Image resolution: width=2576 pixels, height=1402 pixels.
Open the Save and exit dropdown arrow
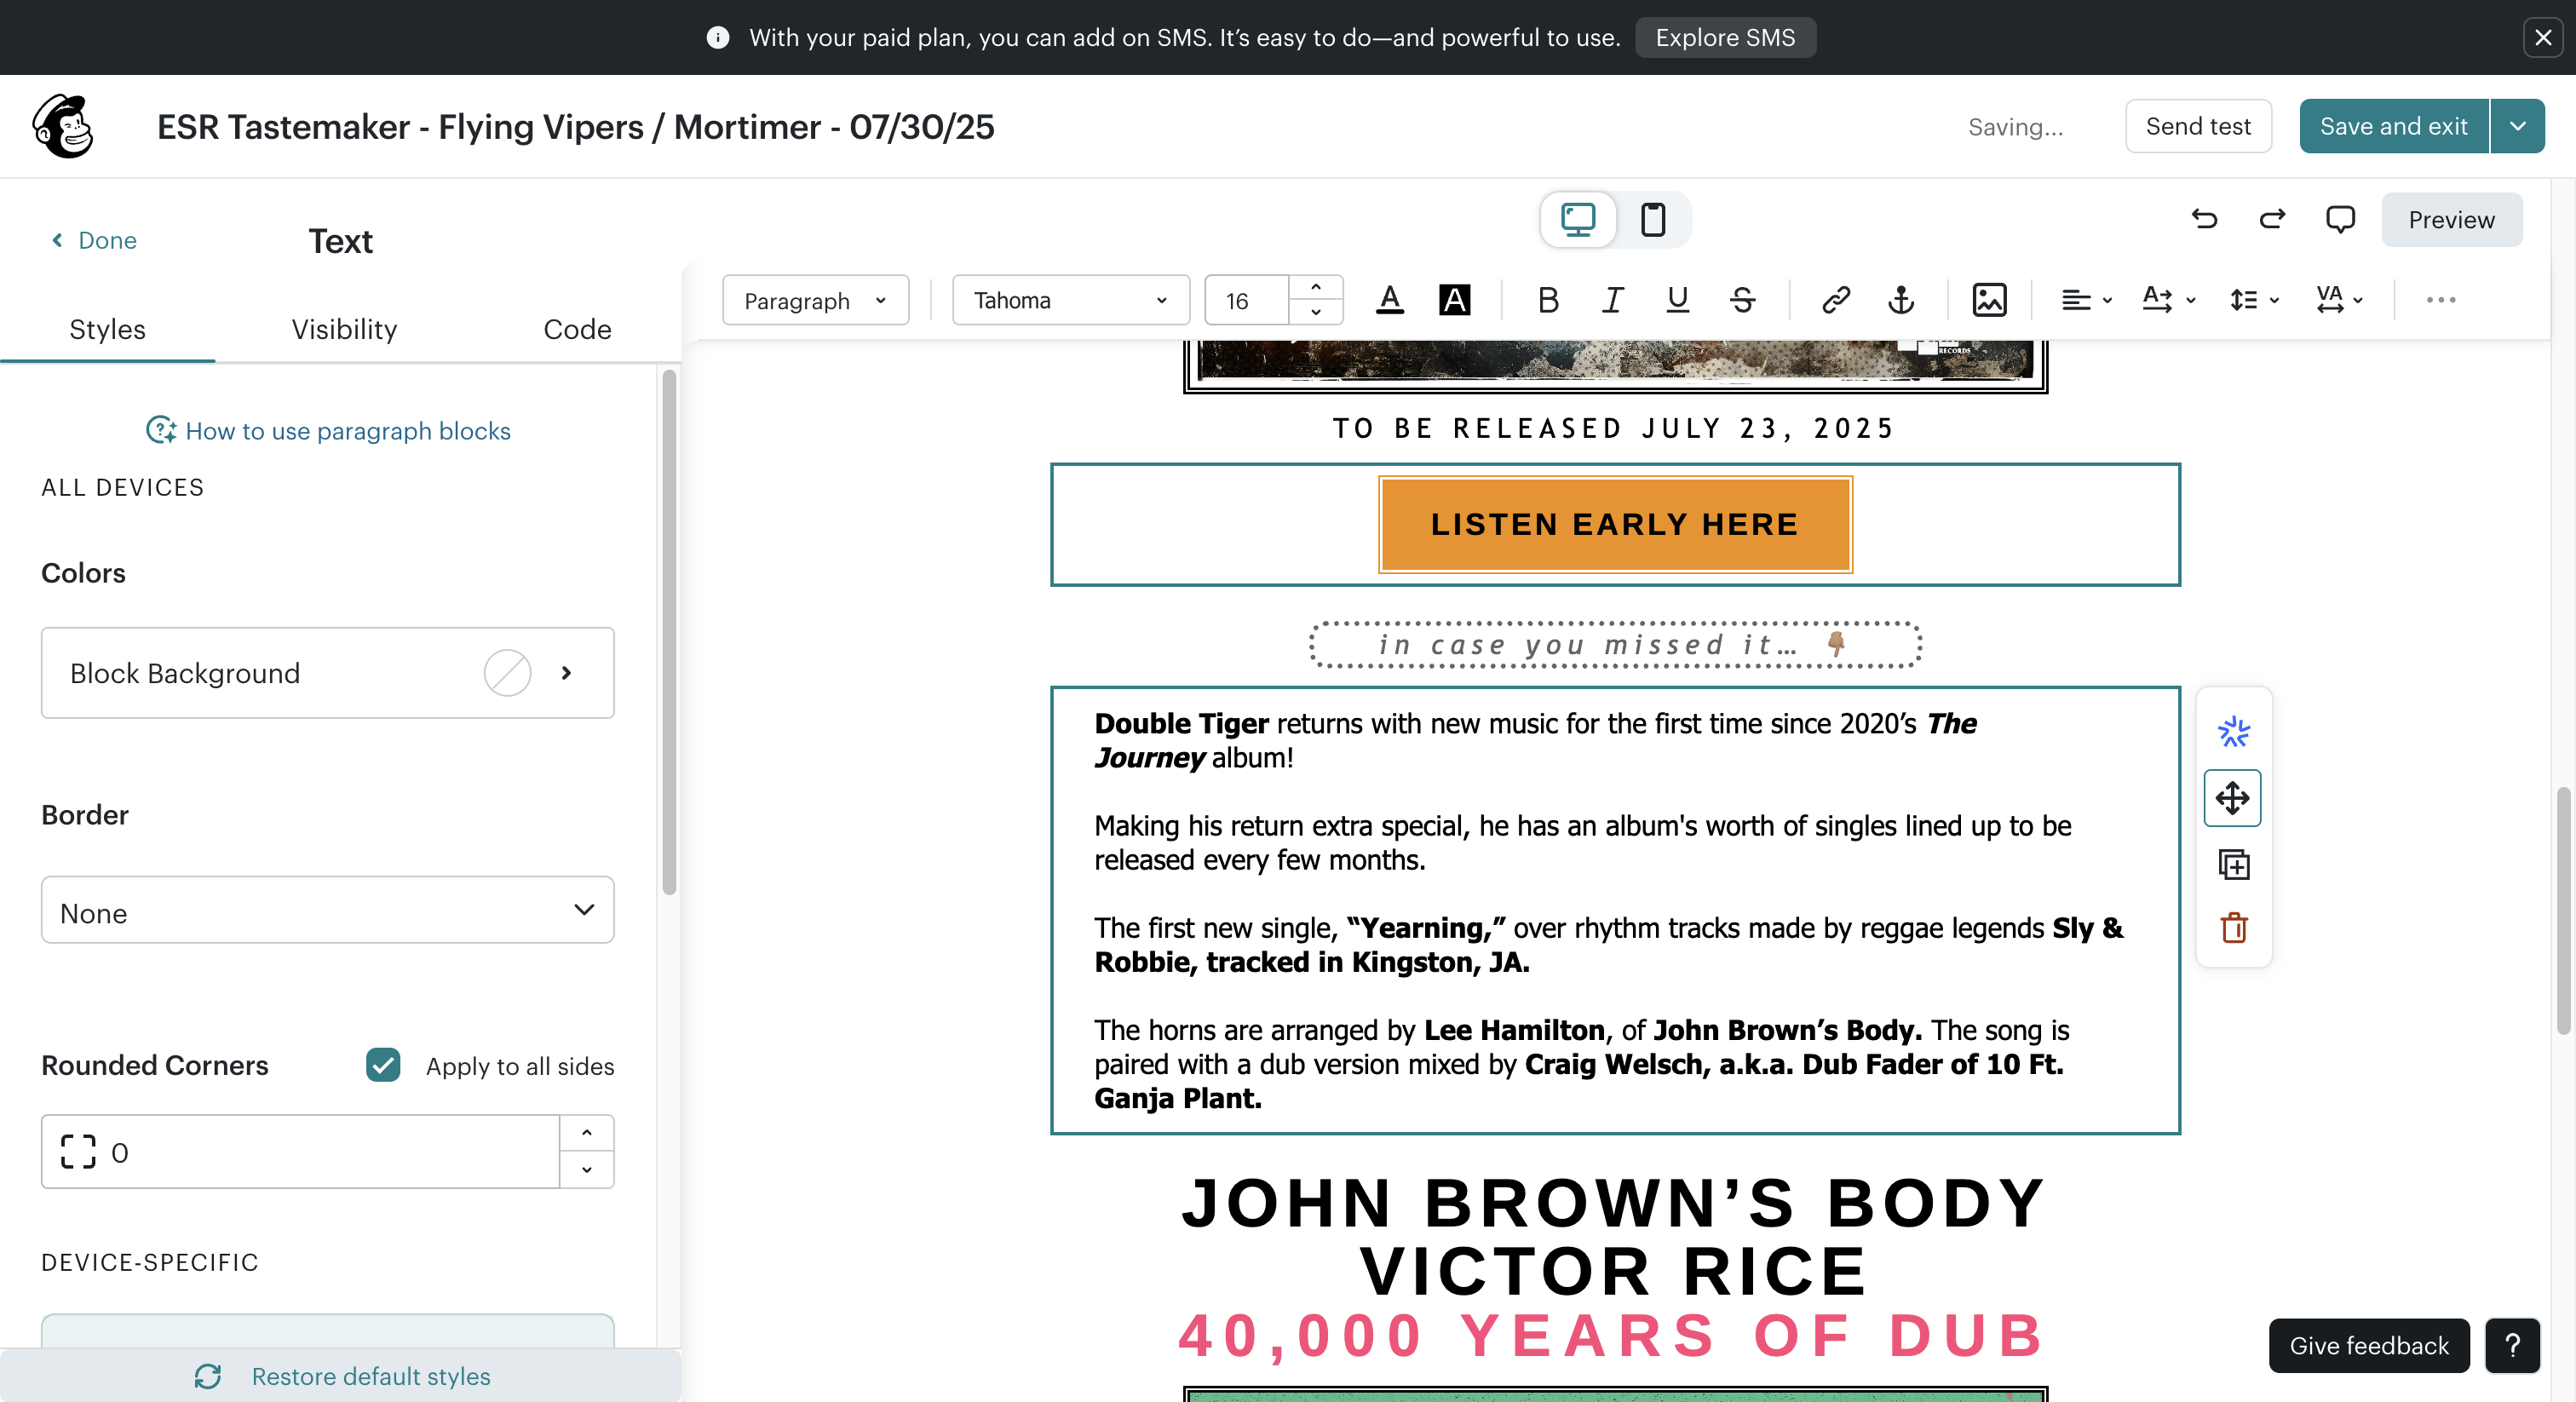coord(2517,126)
